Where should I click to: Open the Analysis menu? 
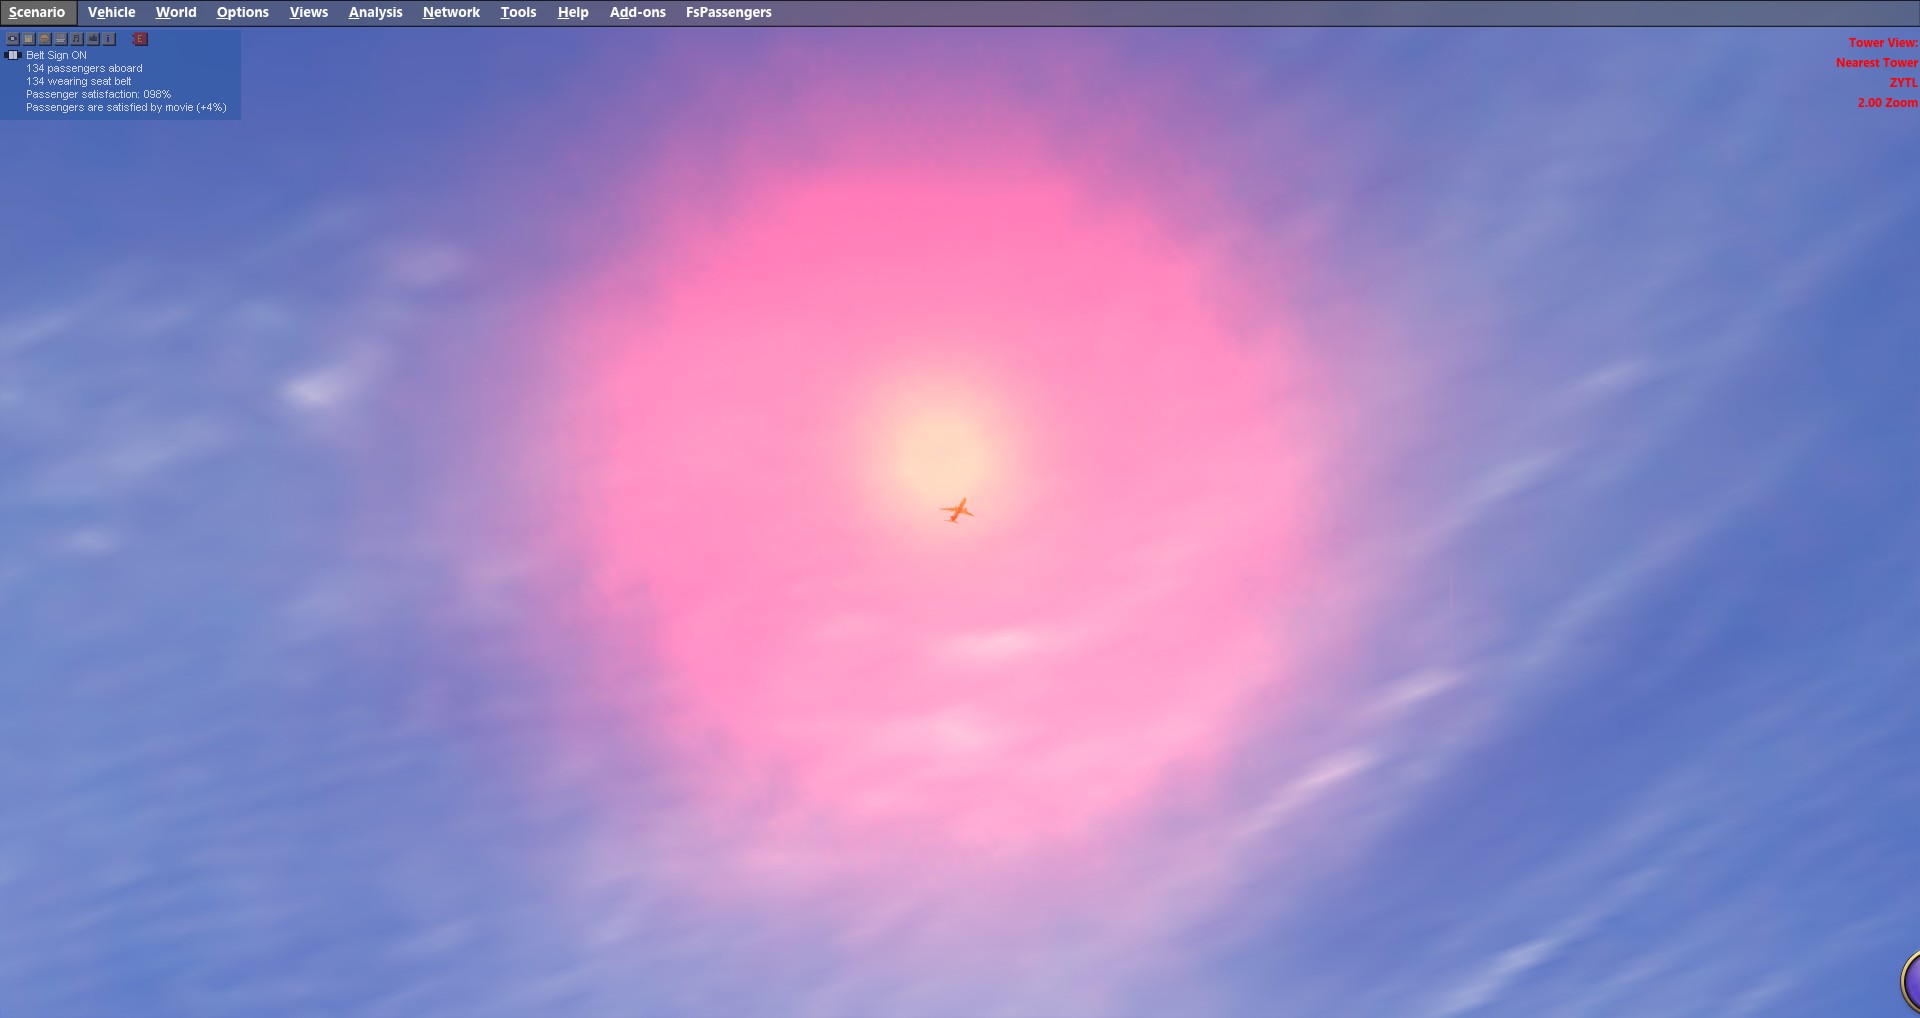tap(375, 12)
